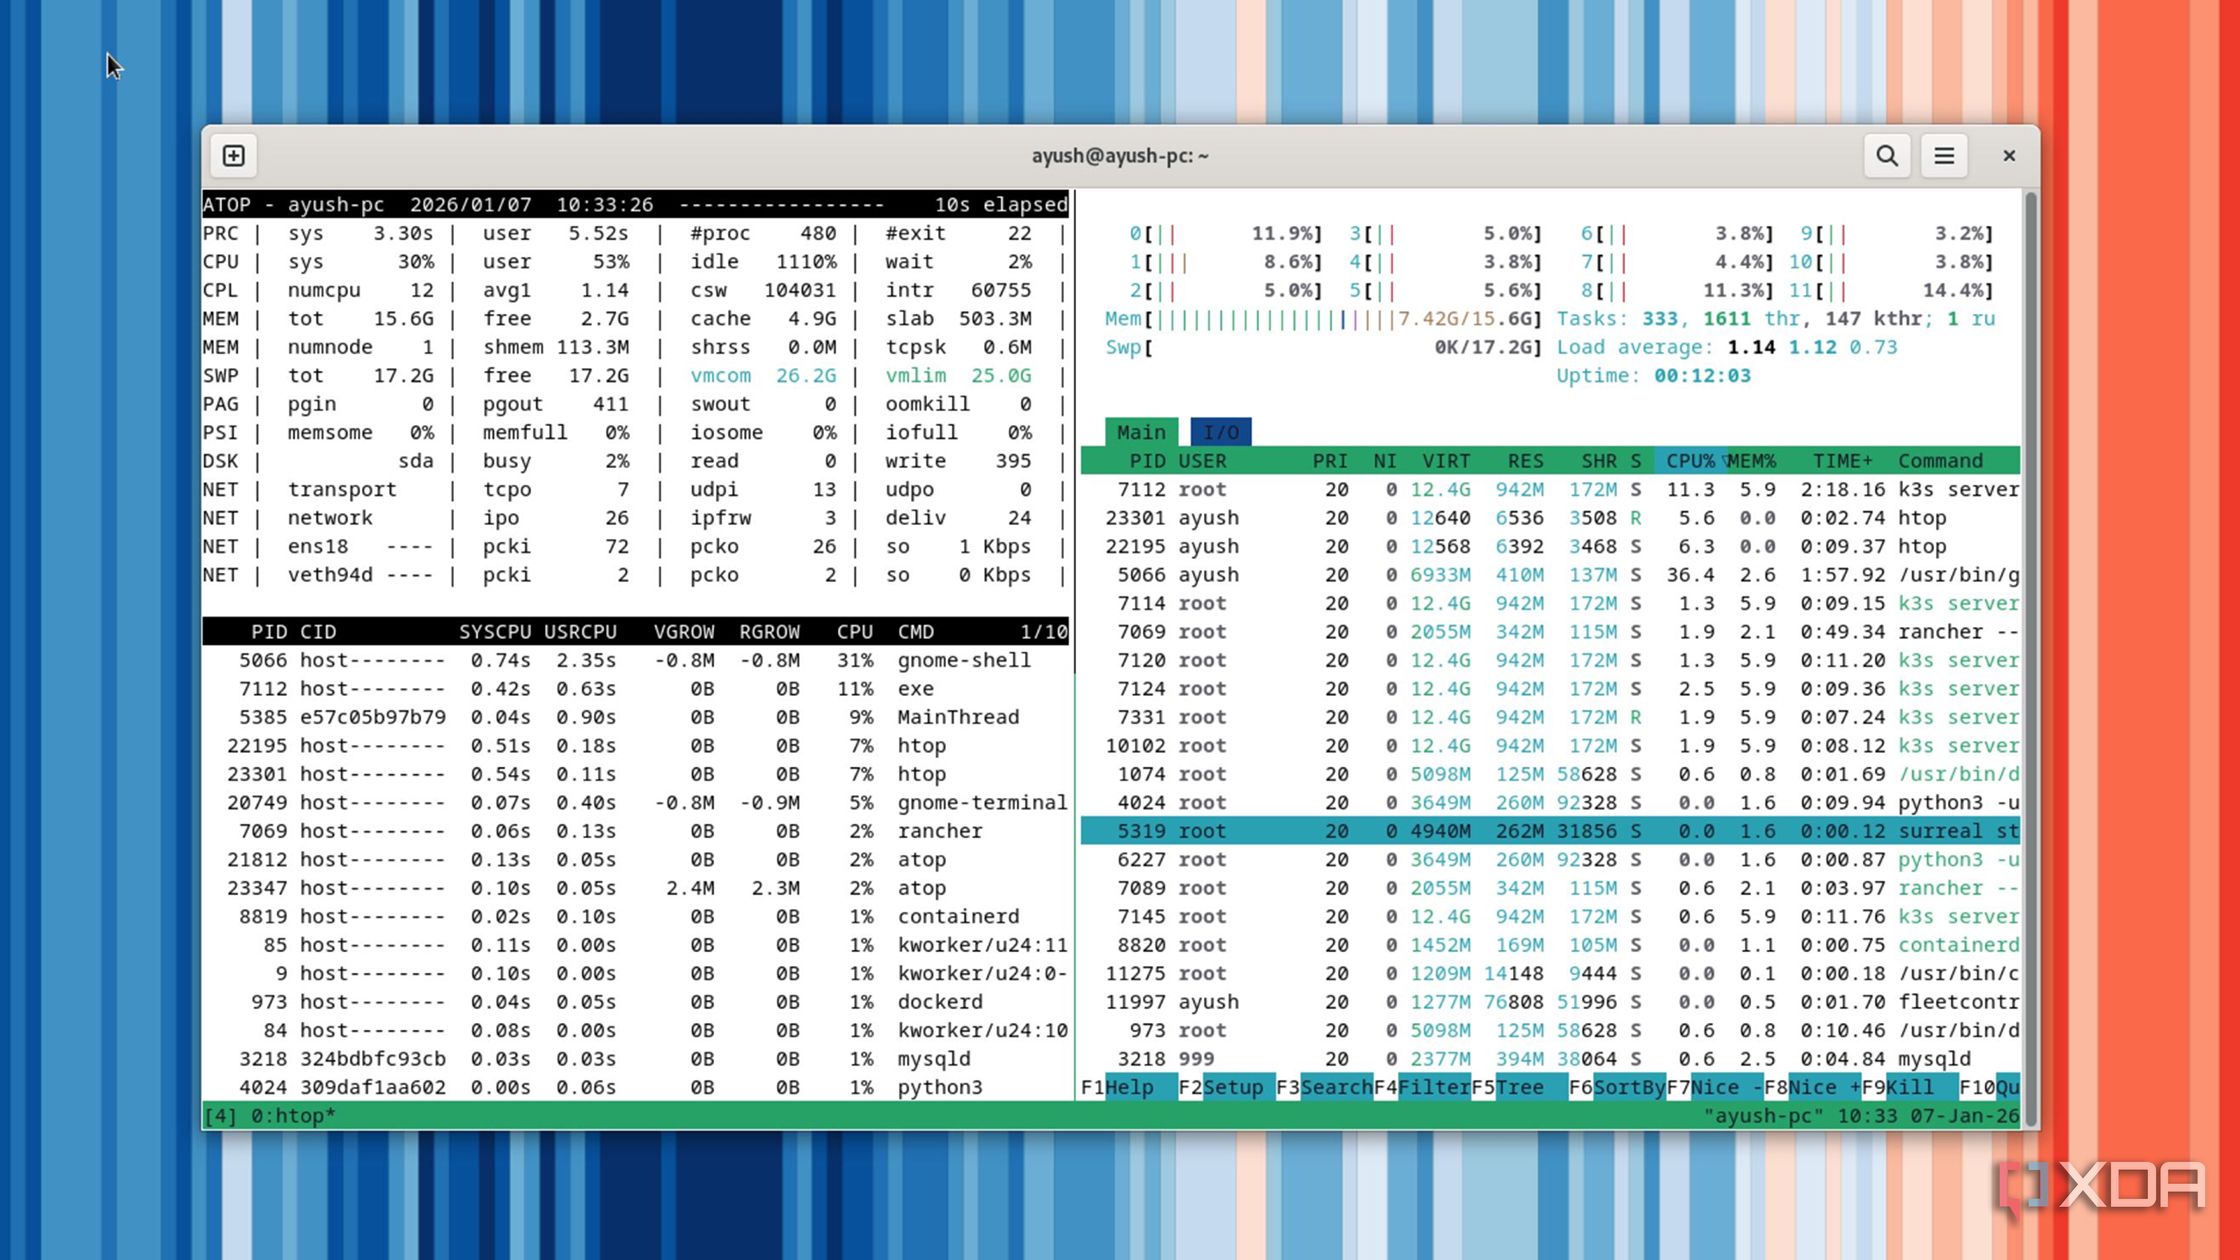This screenshot has height=1260, width=2240.
Task: Click the vmcom 26.2G entry in atop
Action: click(763, 376)
